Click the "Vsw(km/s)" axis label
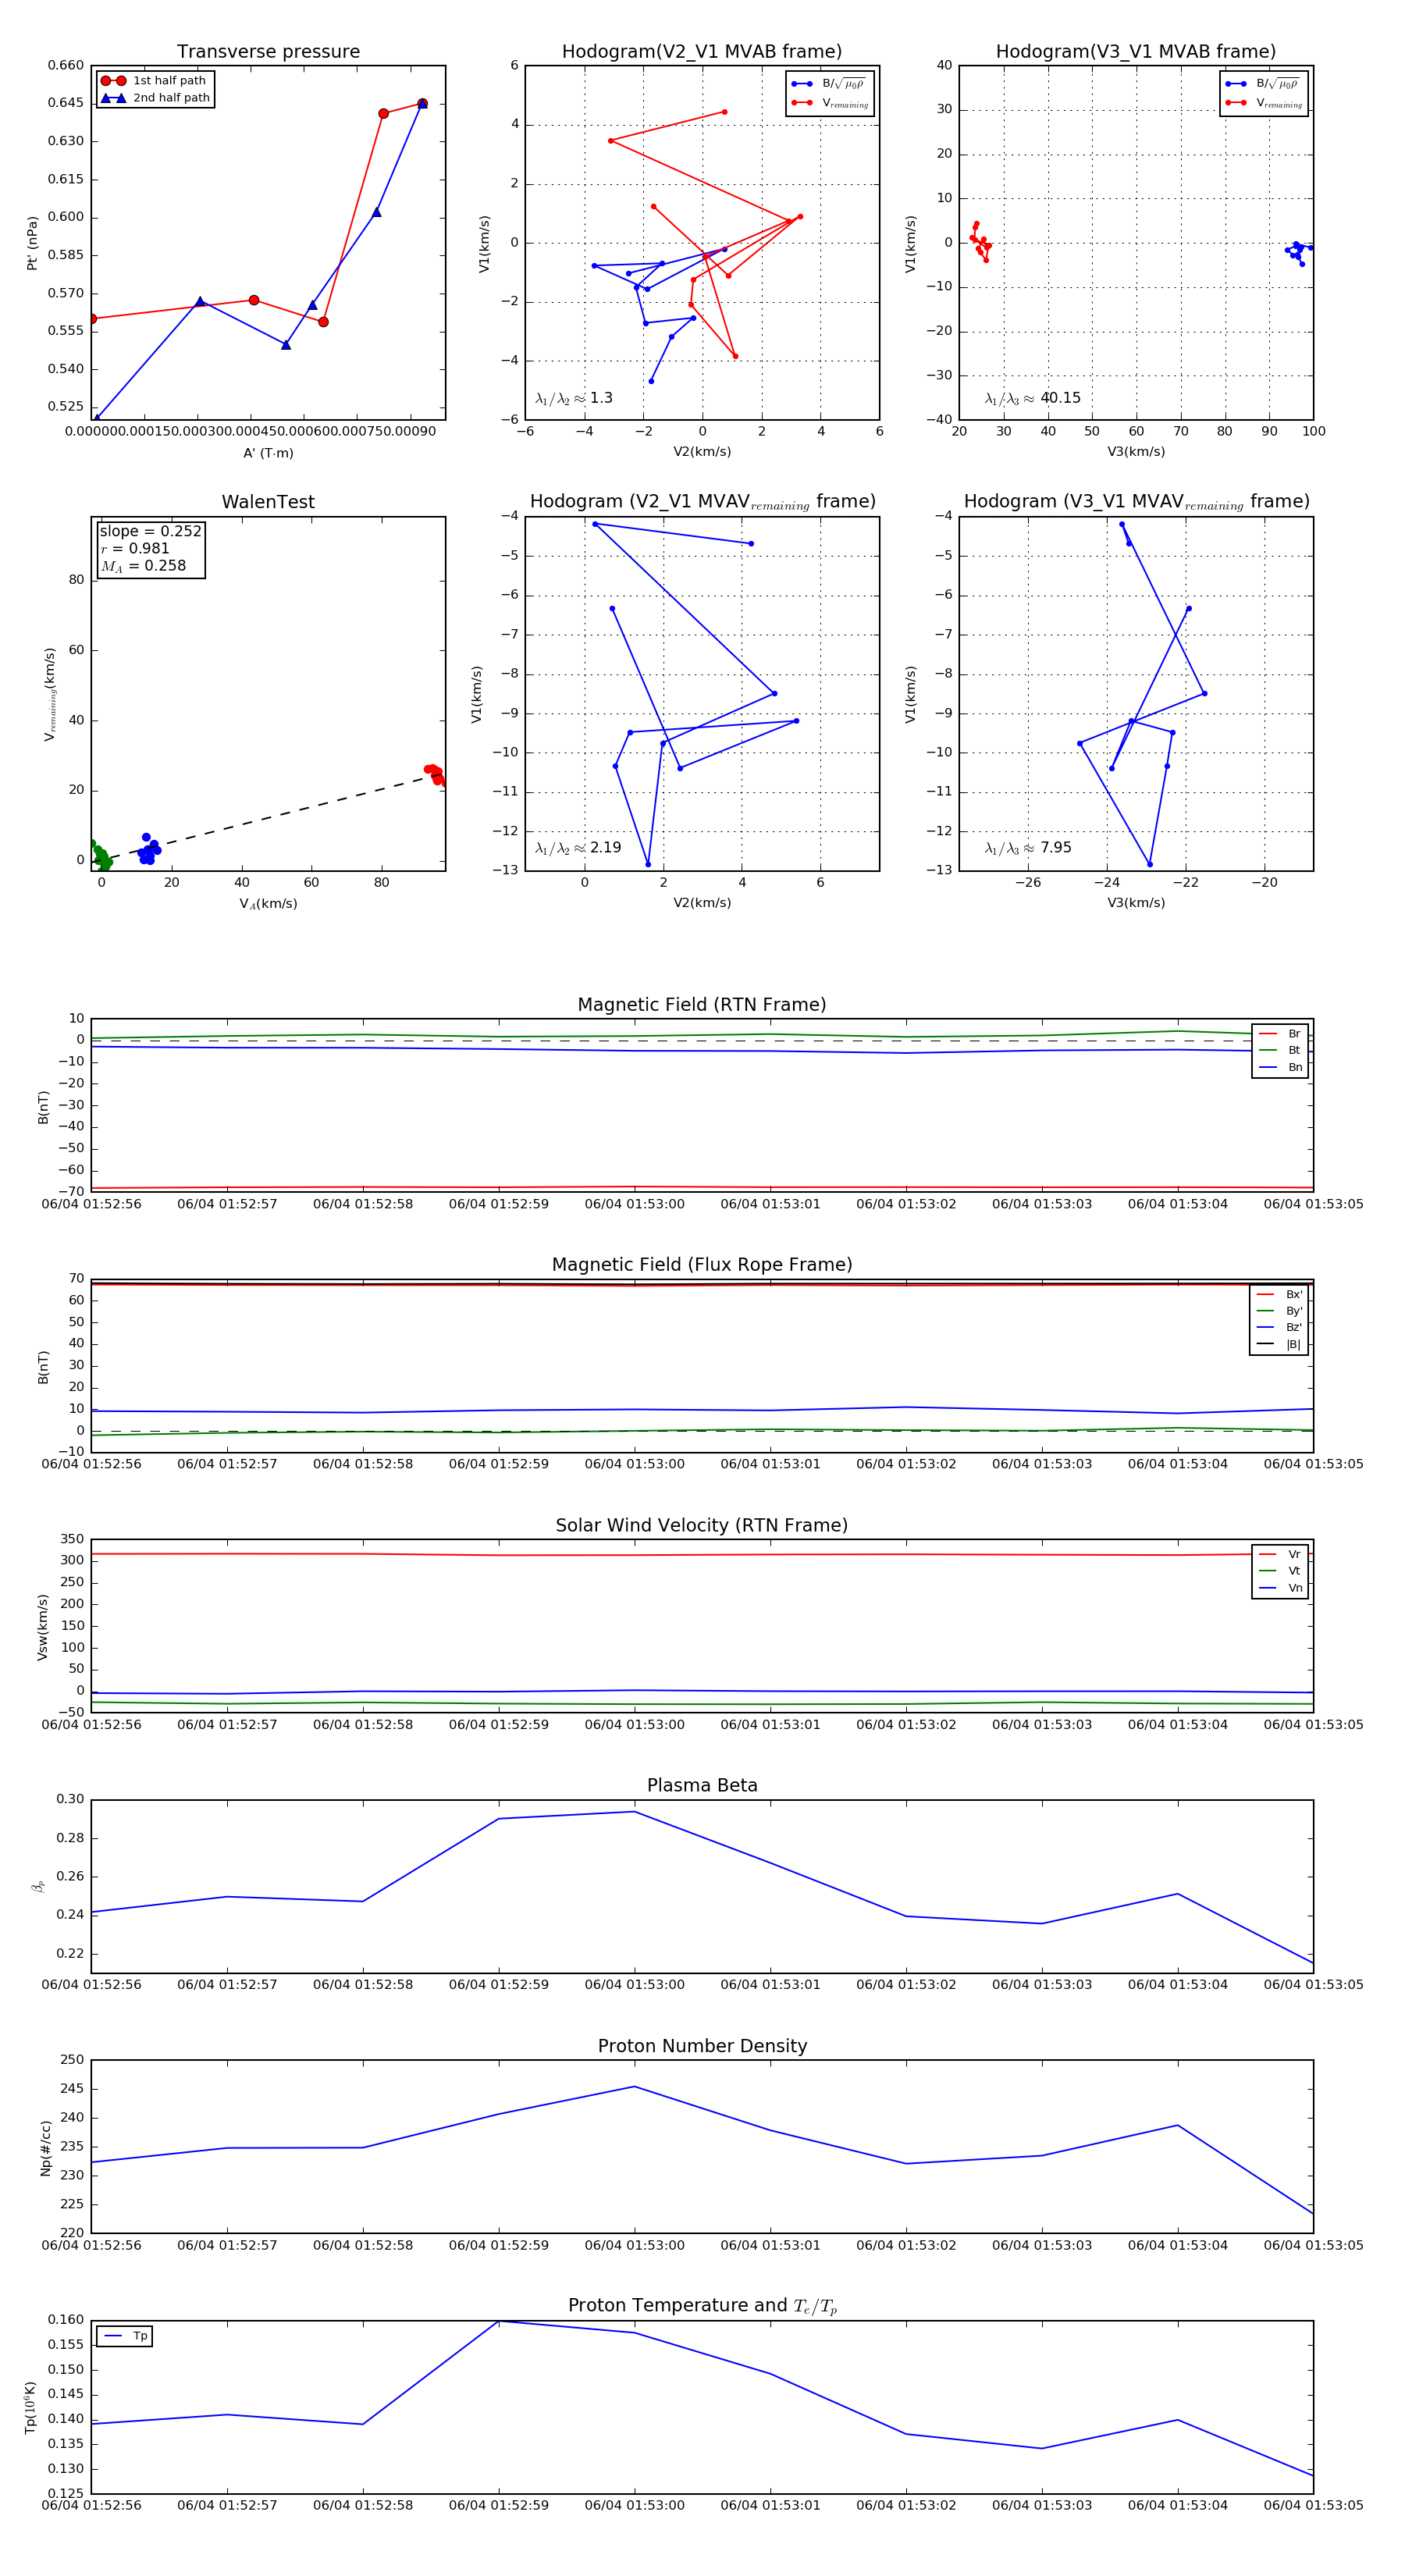 tap(42, 1627)
